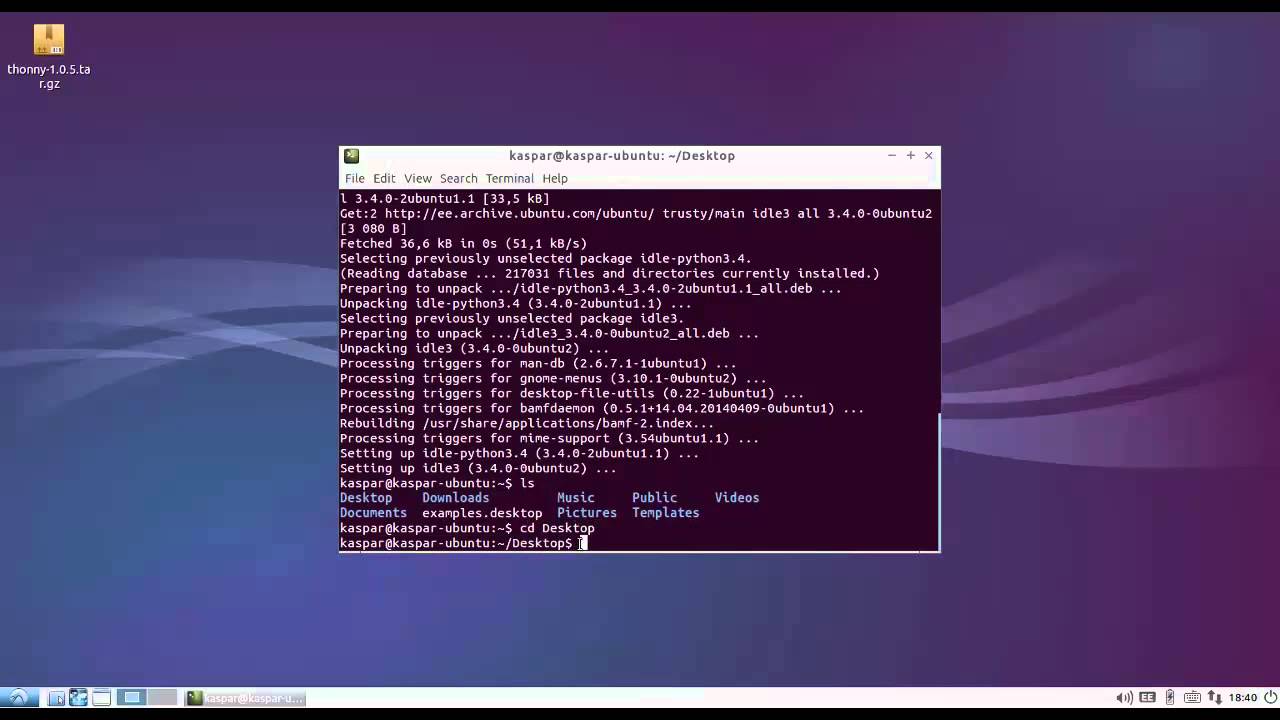Click 'Rebuilding /usr/share/applications/bamf-2.index...' line
This screenshot has width=1280, height=720.
click(527, 424)
